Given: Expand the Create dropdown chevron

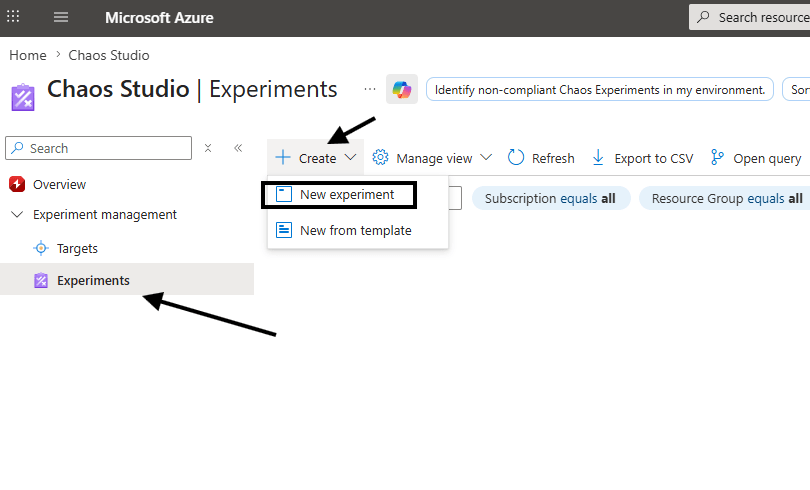Looking at the screenshot, I should (350, 158).
